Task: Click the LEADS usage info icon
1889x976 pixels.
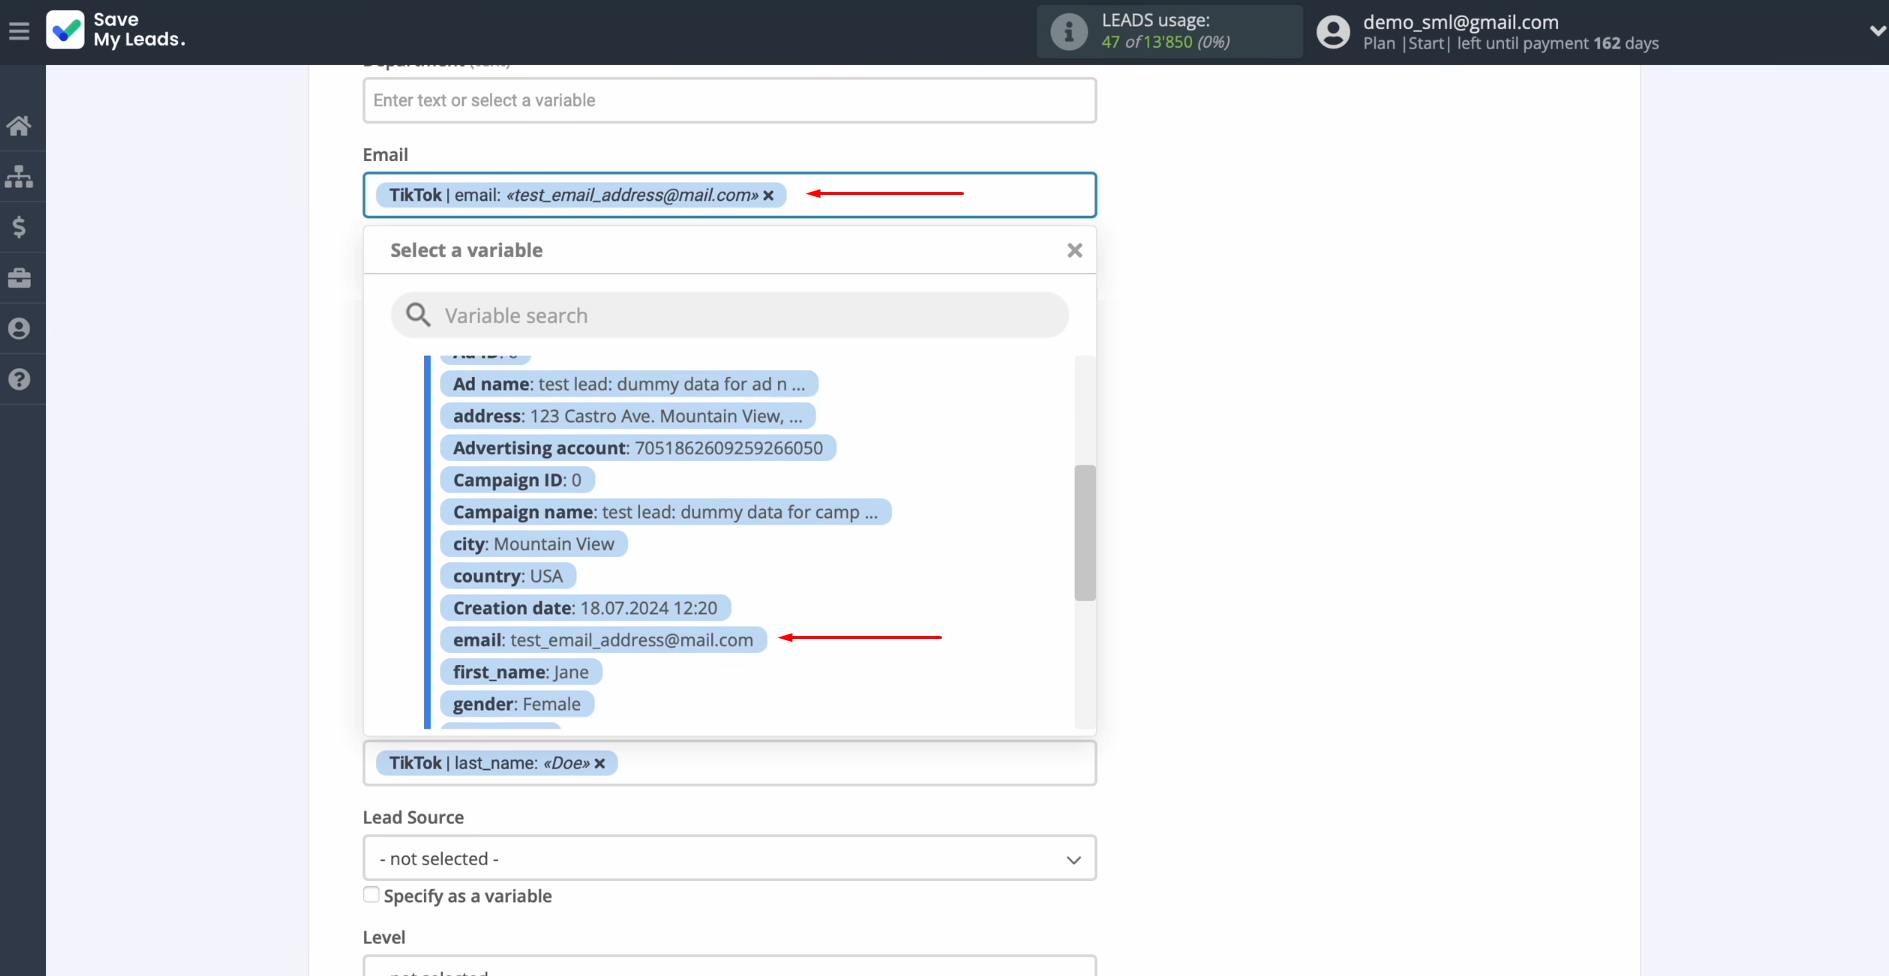Action: pyautogui.click(x=1068, y=32)
